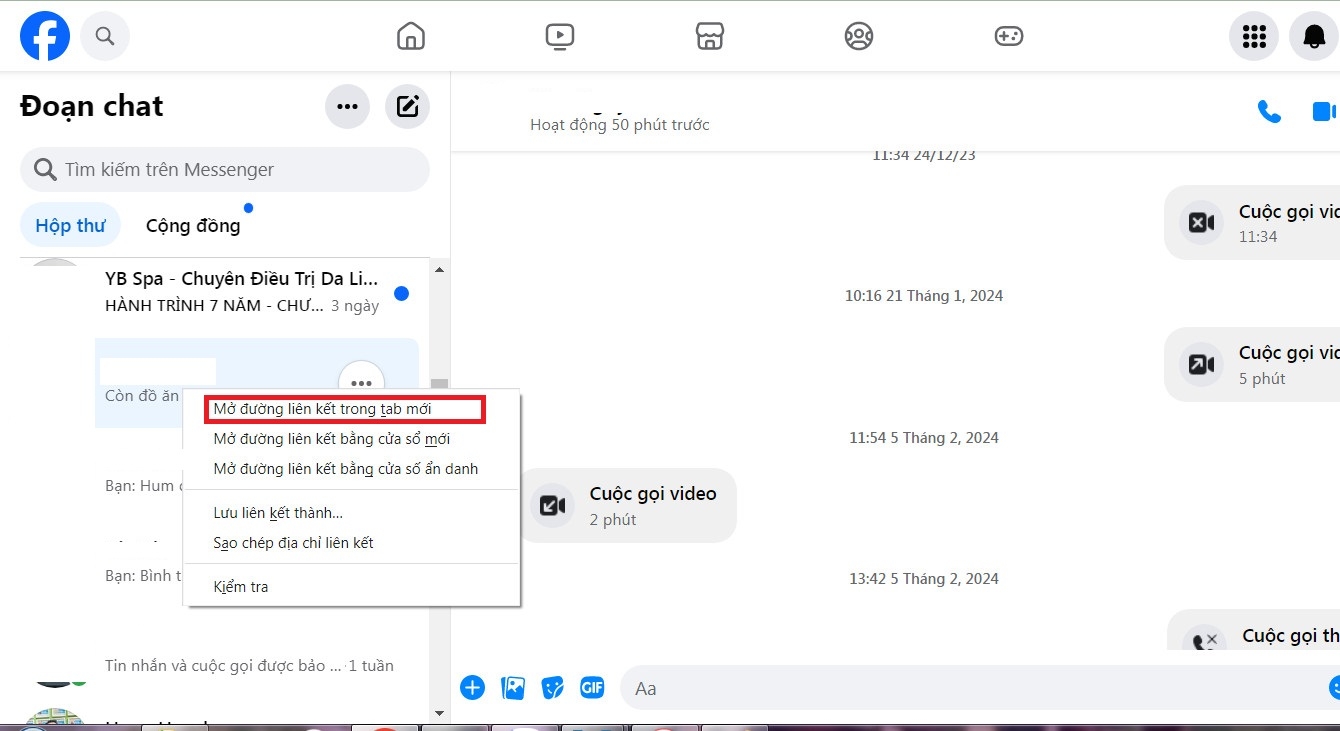Click Hoạt động 50 phút trước status text
The image size is (1340, 731).
click(620, 125)
